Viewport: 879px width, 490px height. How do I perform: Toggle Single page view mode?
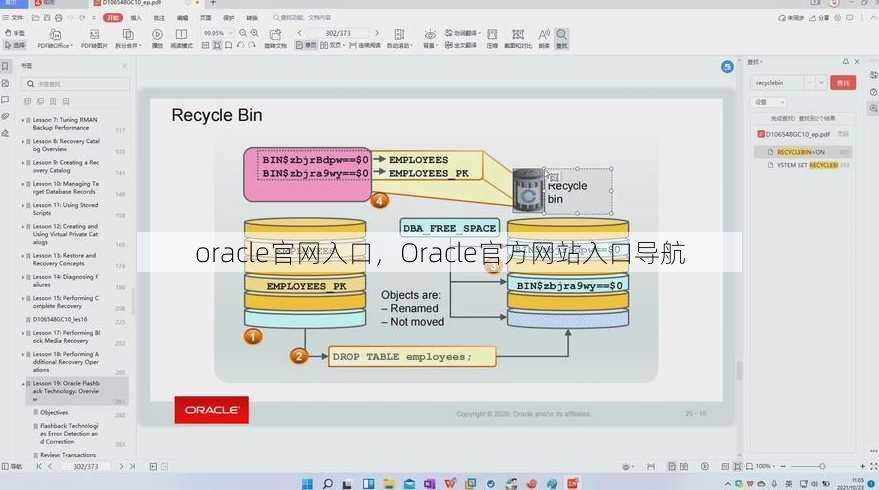click(x=306, y=45)
